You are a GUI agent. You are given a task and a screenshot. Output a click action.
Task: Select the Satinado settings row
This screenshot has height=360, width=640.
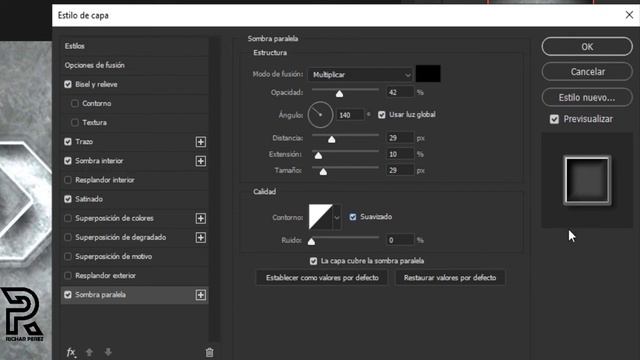pos(134,199)
